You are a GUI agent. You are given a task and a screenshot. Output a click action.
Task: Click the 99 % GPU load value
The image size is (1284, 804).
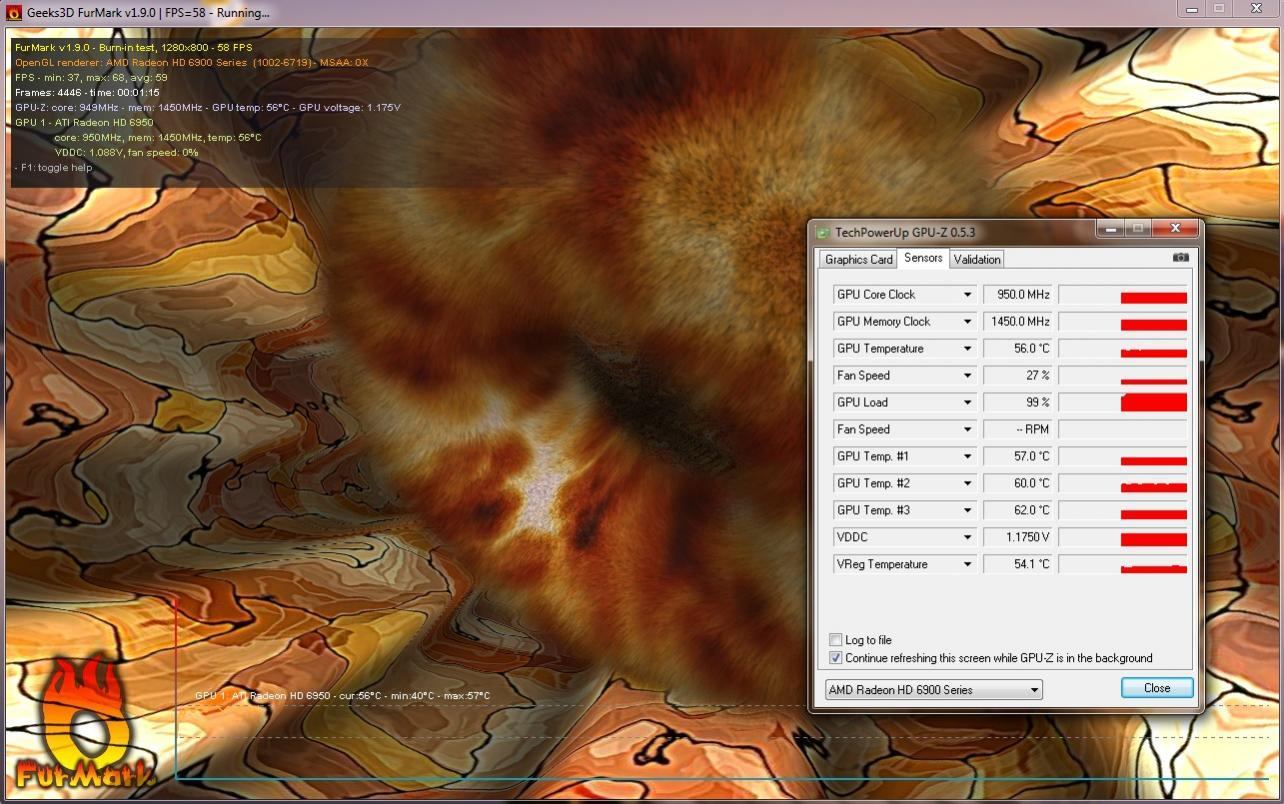point(1018,403)
